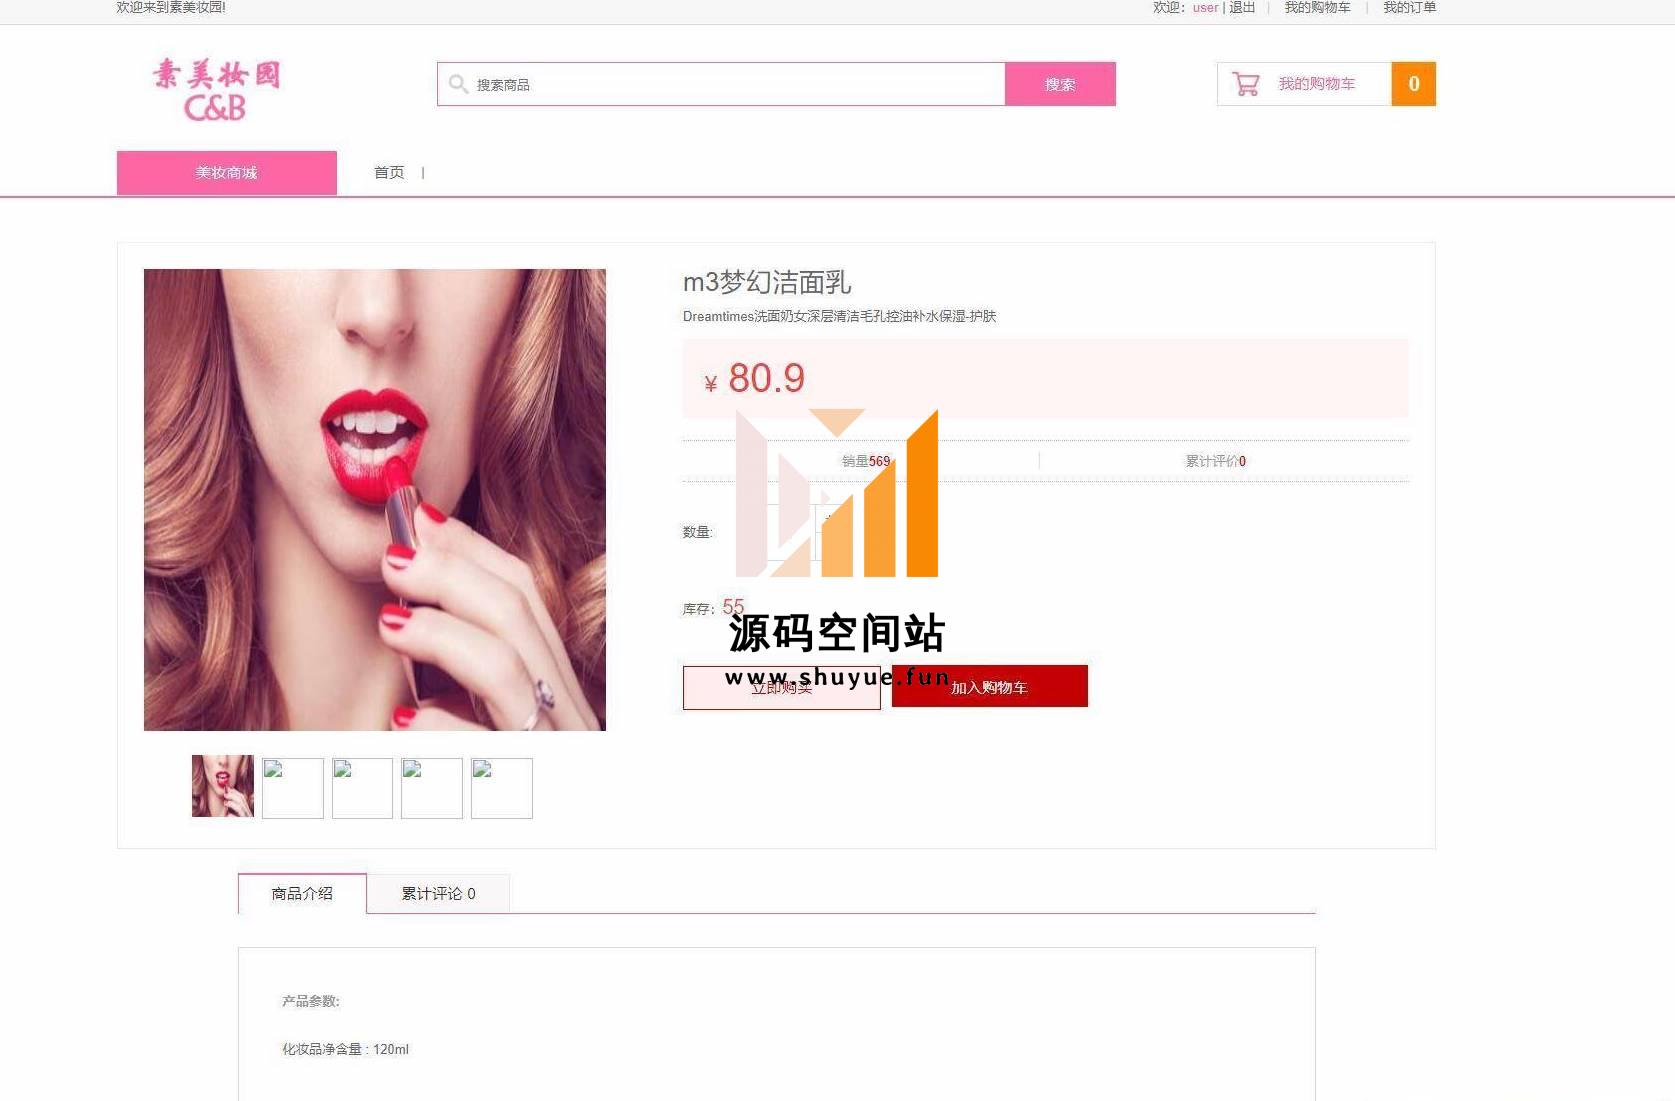Select the third product thumbnail
This screenshot has width=1675, height=1101.
(362, 788)
